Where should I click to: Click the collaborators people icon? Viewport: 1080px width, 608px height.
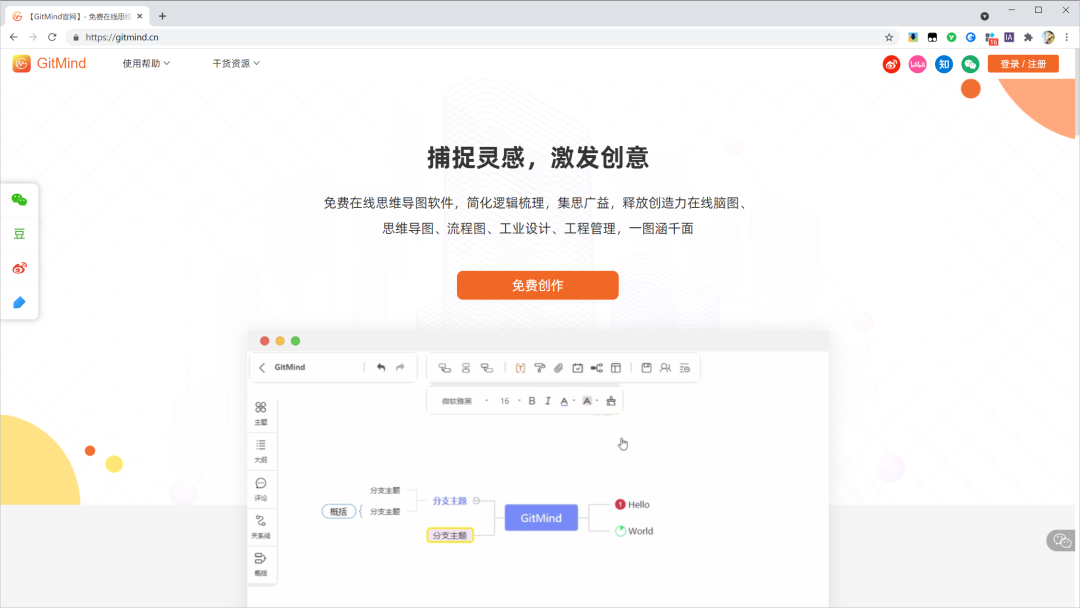(665, 368)
